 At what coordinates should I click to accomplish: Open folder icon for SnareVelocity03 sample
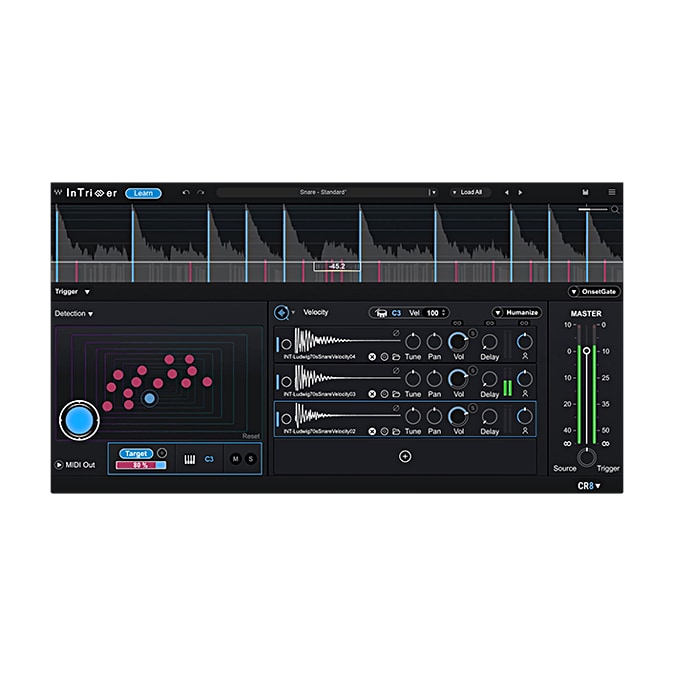coord(396,394)
